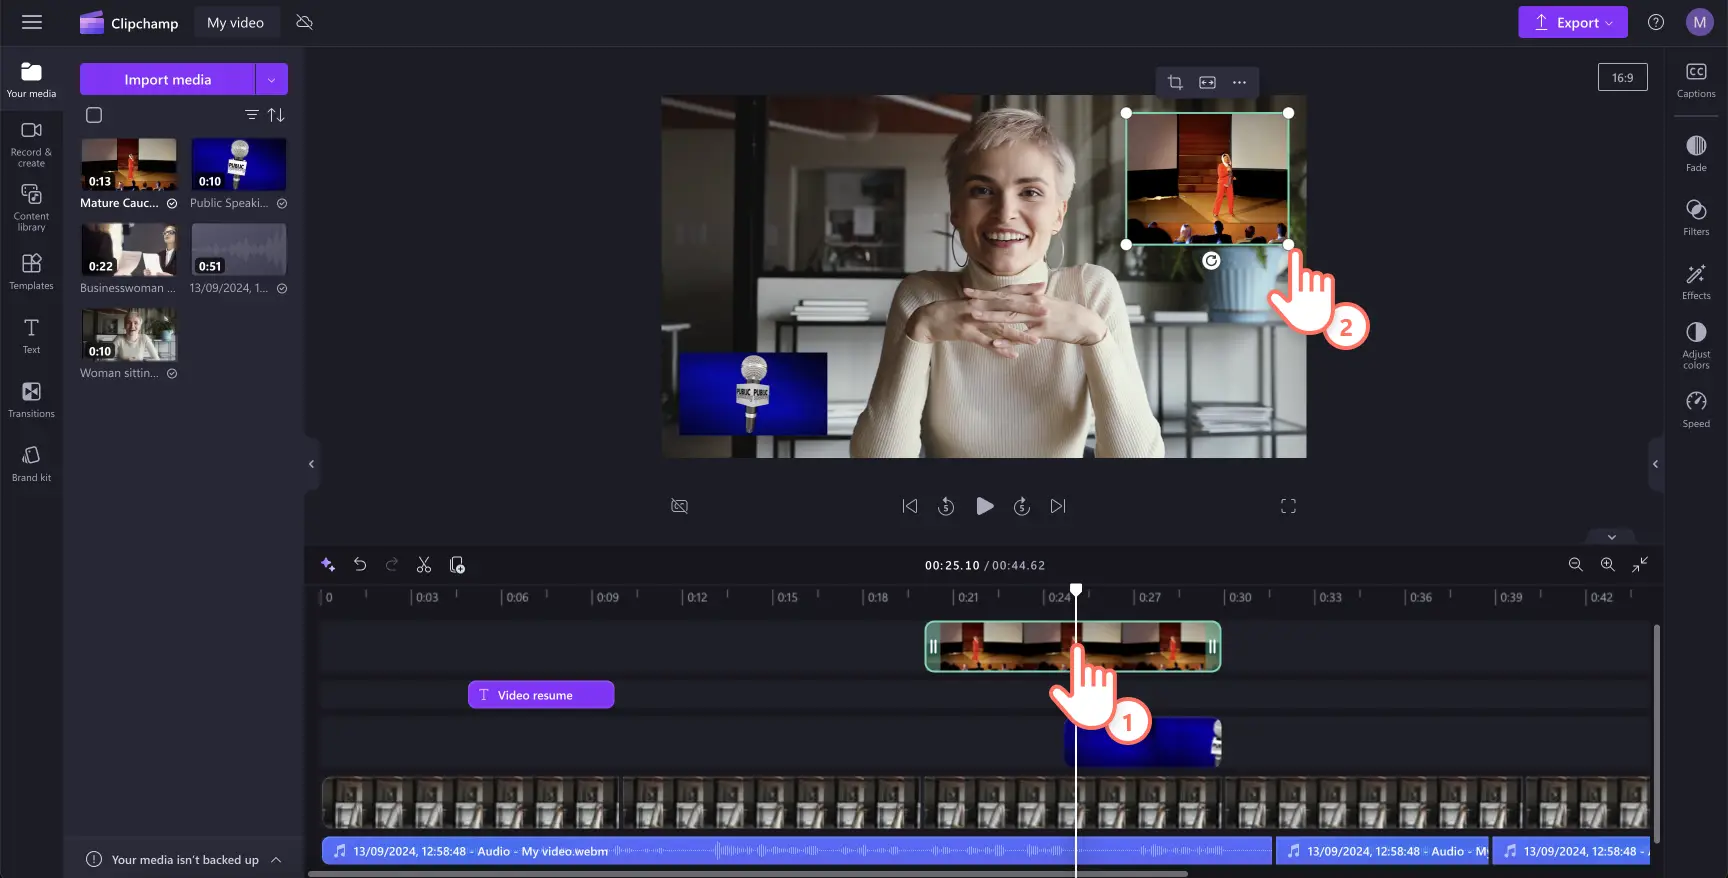
Task: Open the Effects panel
Action: coord(1696,282)
